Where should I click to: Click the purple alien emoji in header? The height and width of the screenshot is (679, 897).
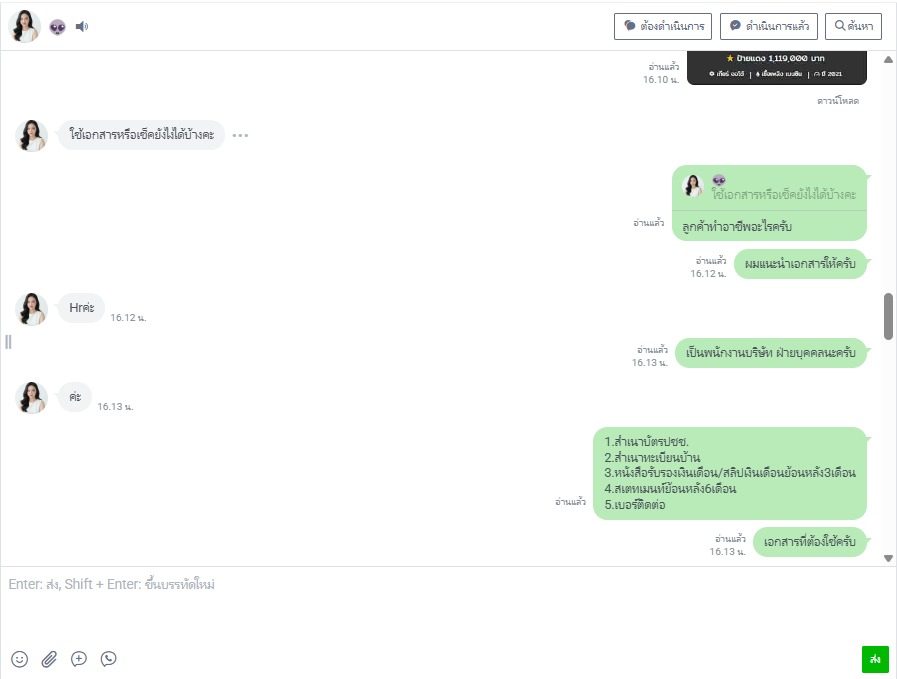click(x=57, y=27)
